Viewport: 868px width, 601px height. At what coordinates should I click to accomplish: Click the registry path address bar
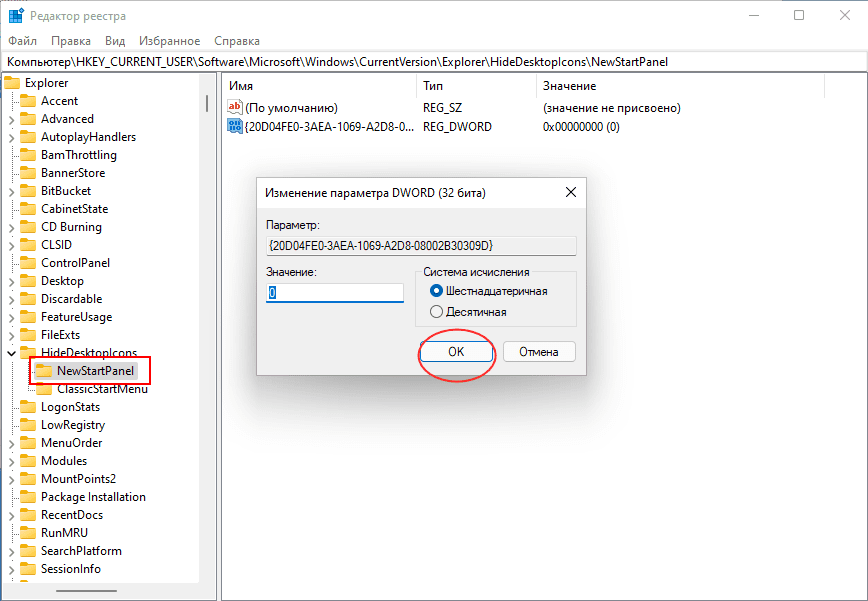[434, 62]
